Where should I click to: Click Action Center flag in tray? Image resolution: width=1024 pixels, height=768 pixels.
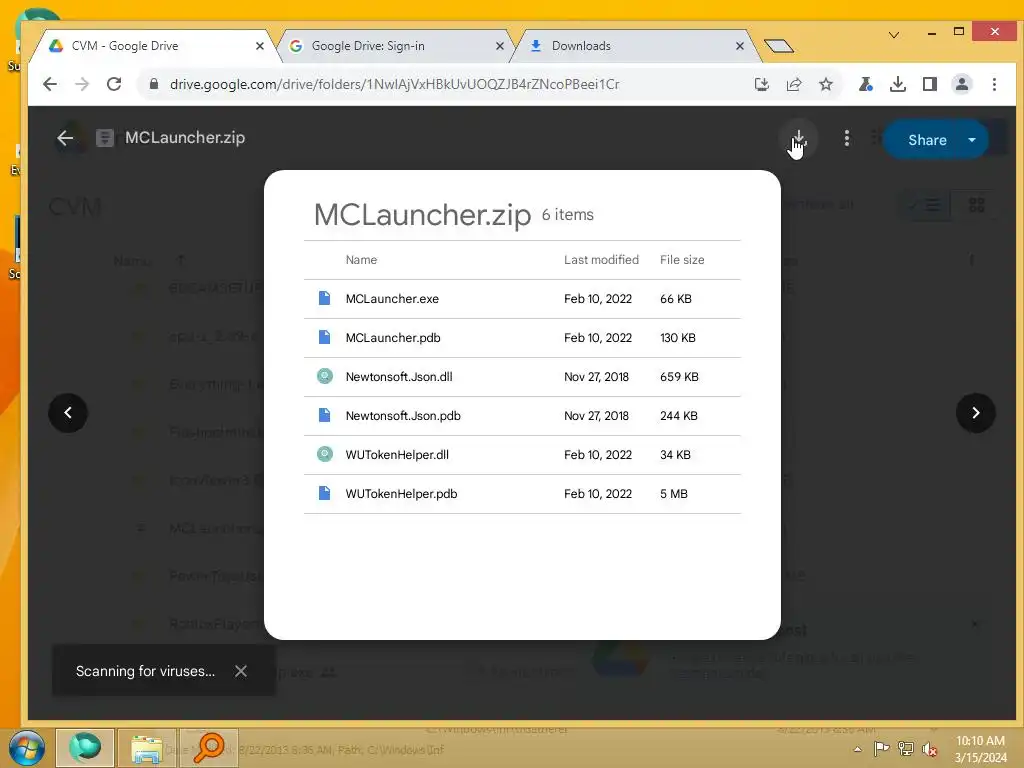click(x=881, y=748)
